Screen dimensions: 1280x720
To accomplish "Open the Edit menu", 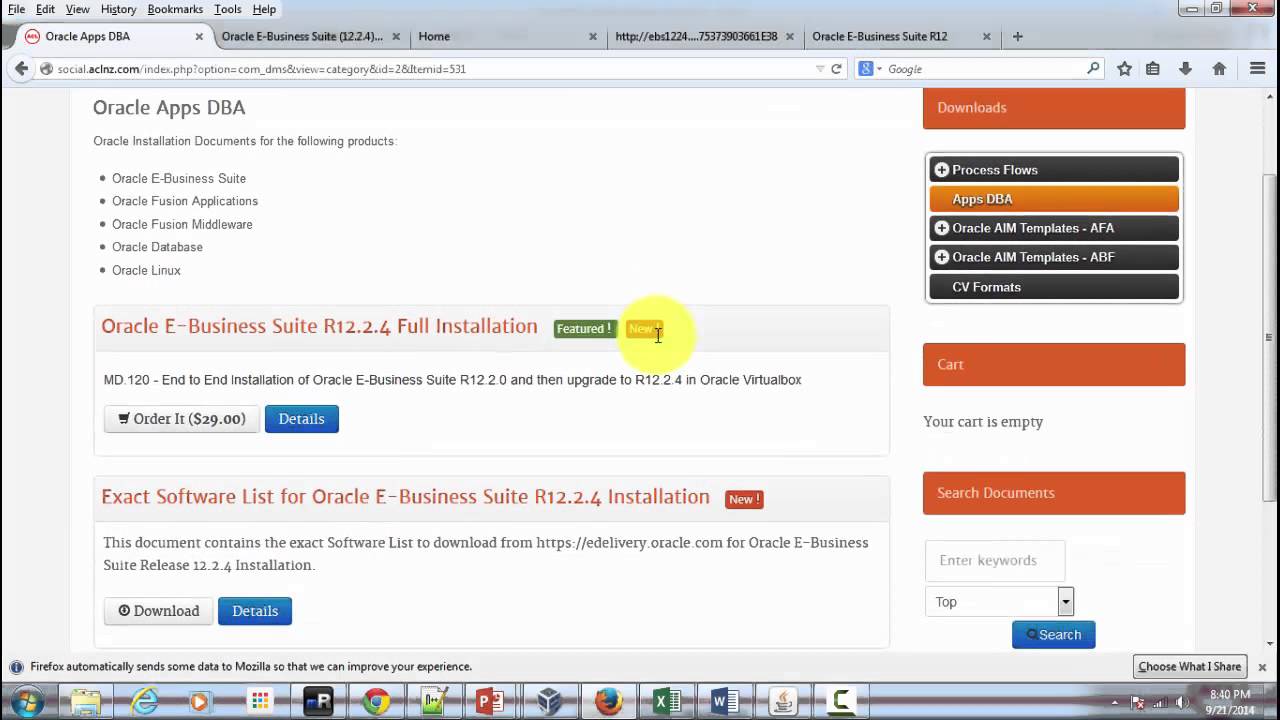I will (46, 9).
